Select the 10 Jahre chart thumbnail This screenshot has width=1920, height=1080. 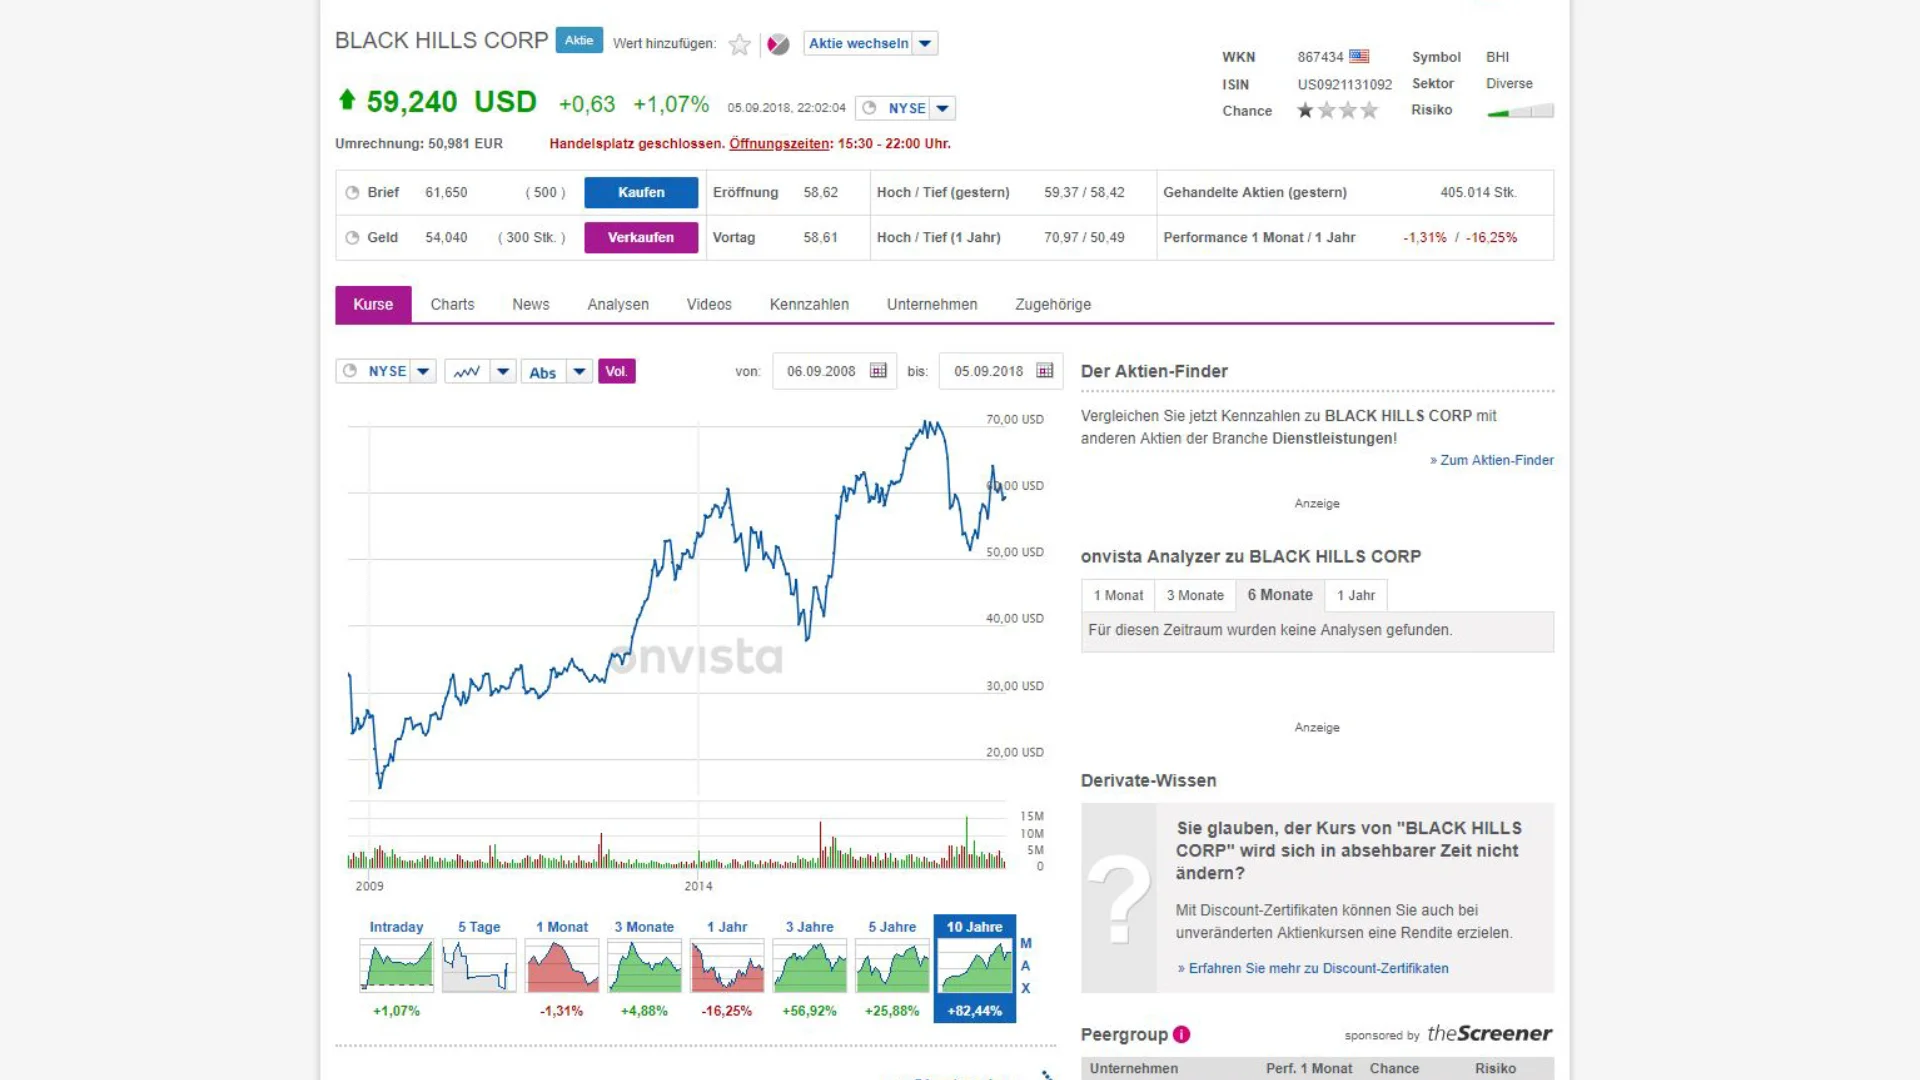click(x=975, y=969)
